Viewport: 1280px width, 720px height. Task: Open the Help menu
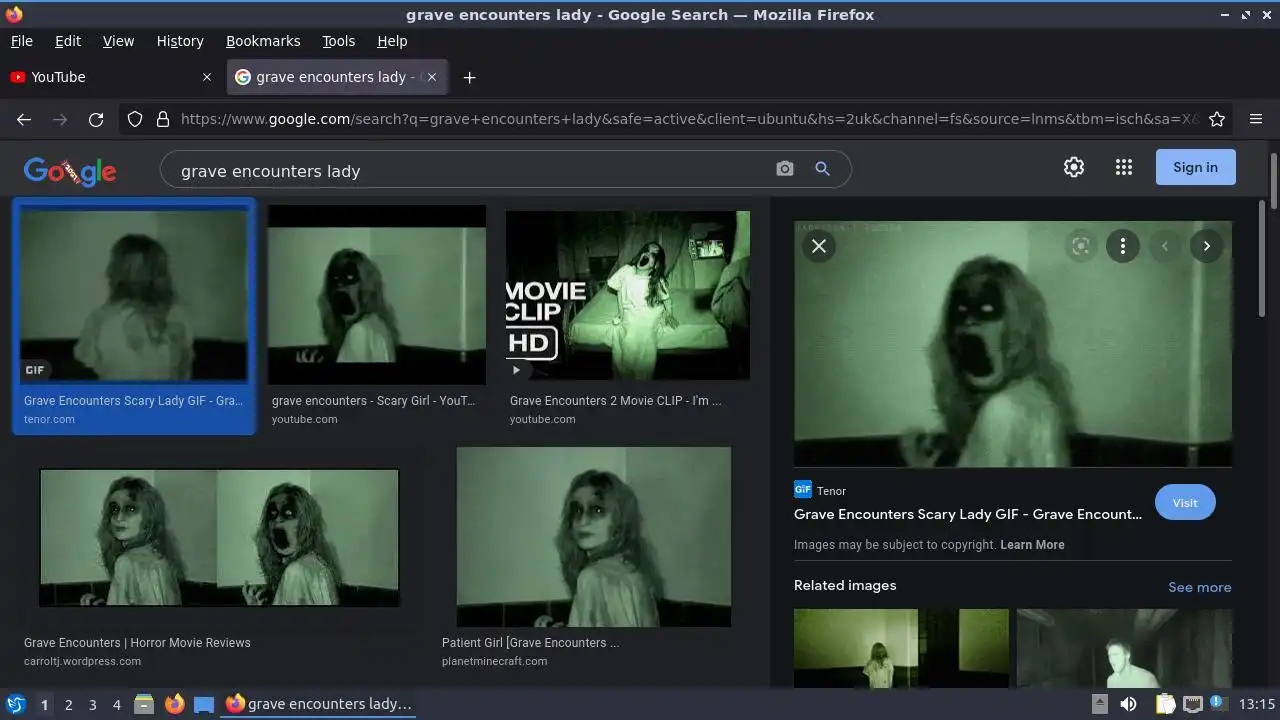point(392,41)
